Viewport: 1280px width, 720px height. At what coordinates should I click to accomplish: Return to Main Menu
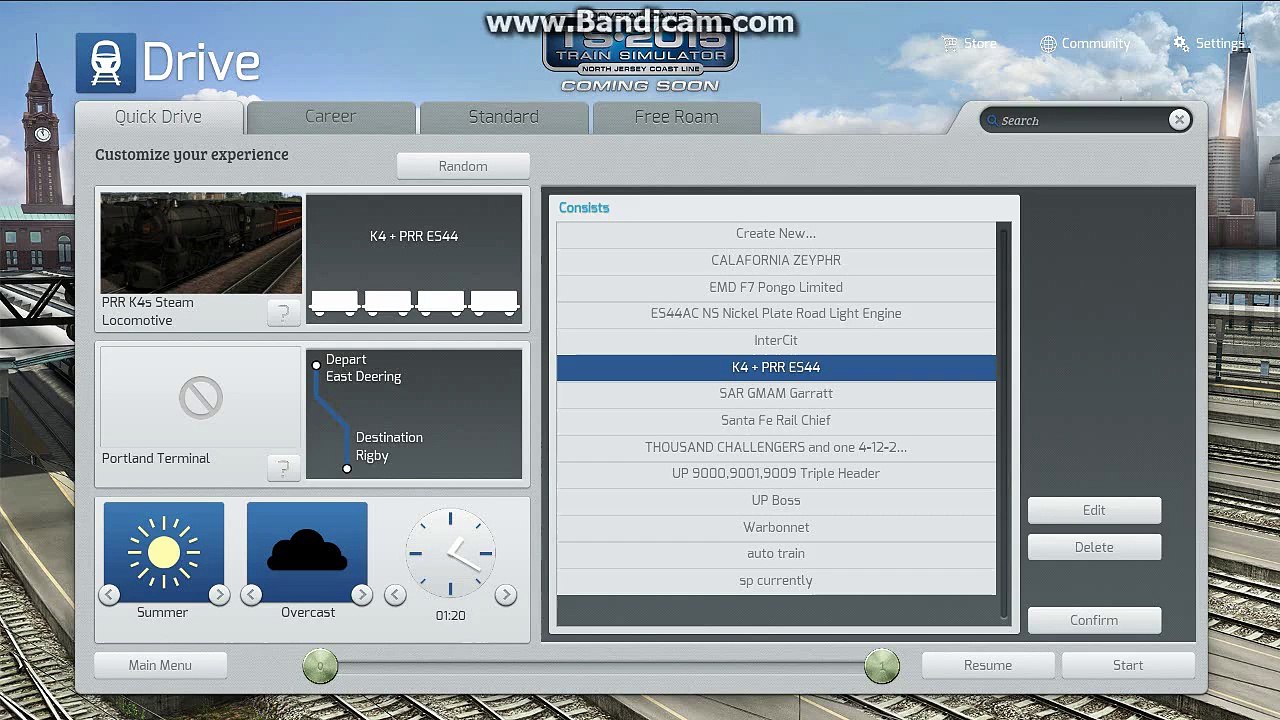pyautogui.click(x=160, y=665)
